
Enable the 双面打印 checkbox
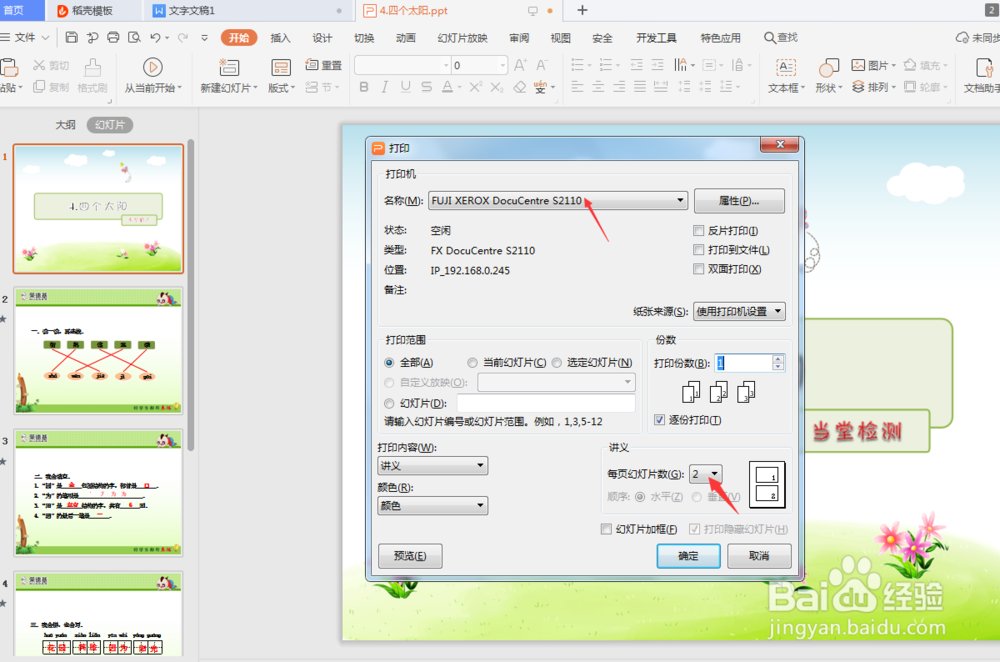point(698,270)
